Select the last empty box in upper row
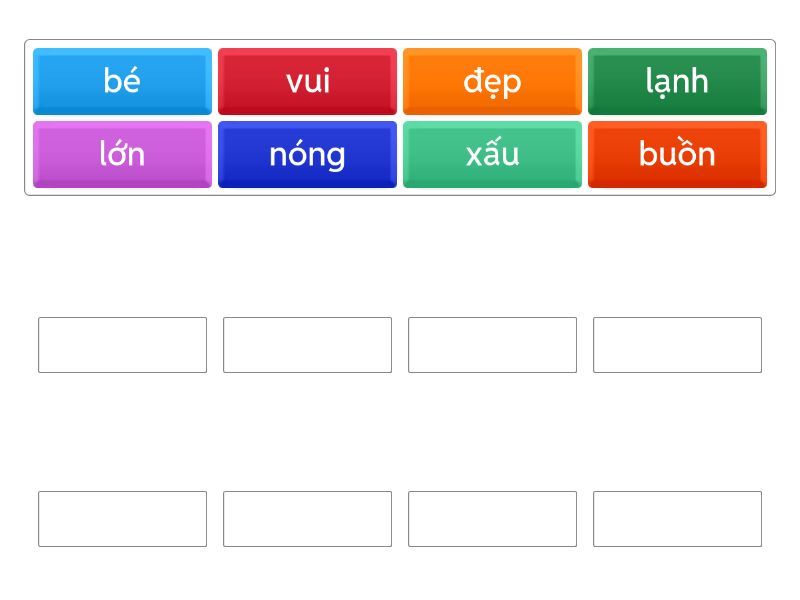 click(677, 345)
